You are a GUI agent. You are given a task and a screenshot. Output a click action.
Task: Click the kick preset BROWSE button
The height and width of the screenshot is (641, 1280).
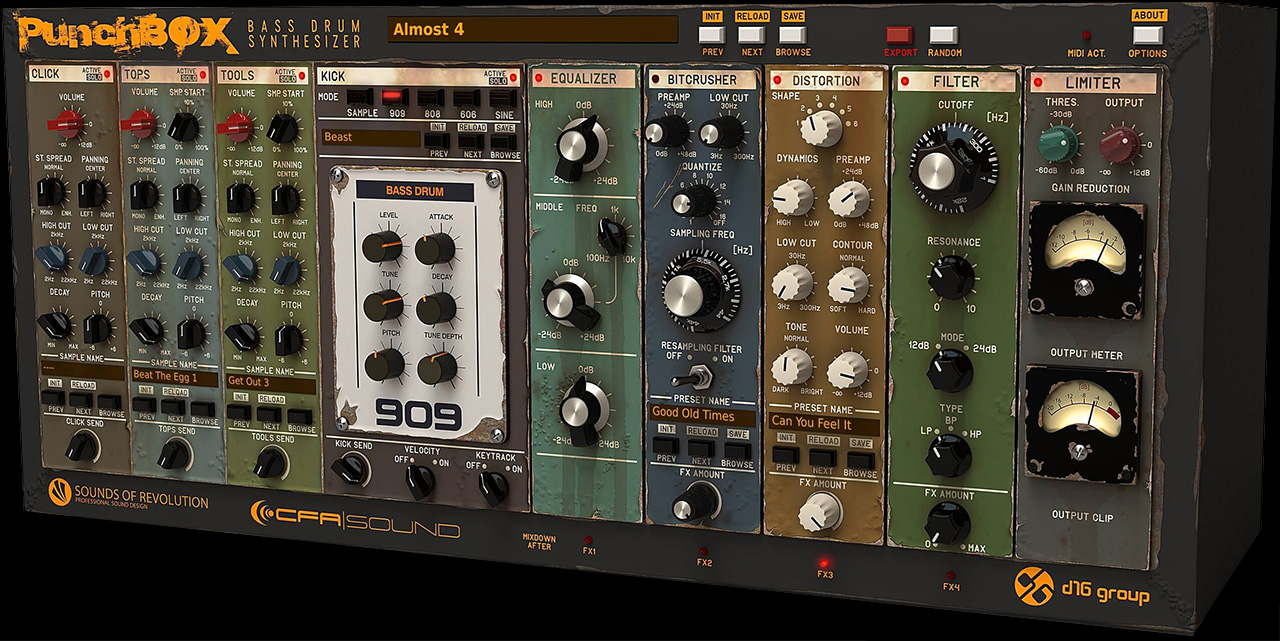pos(504,143)
